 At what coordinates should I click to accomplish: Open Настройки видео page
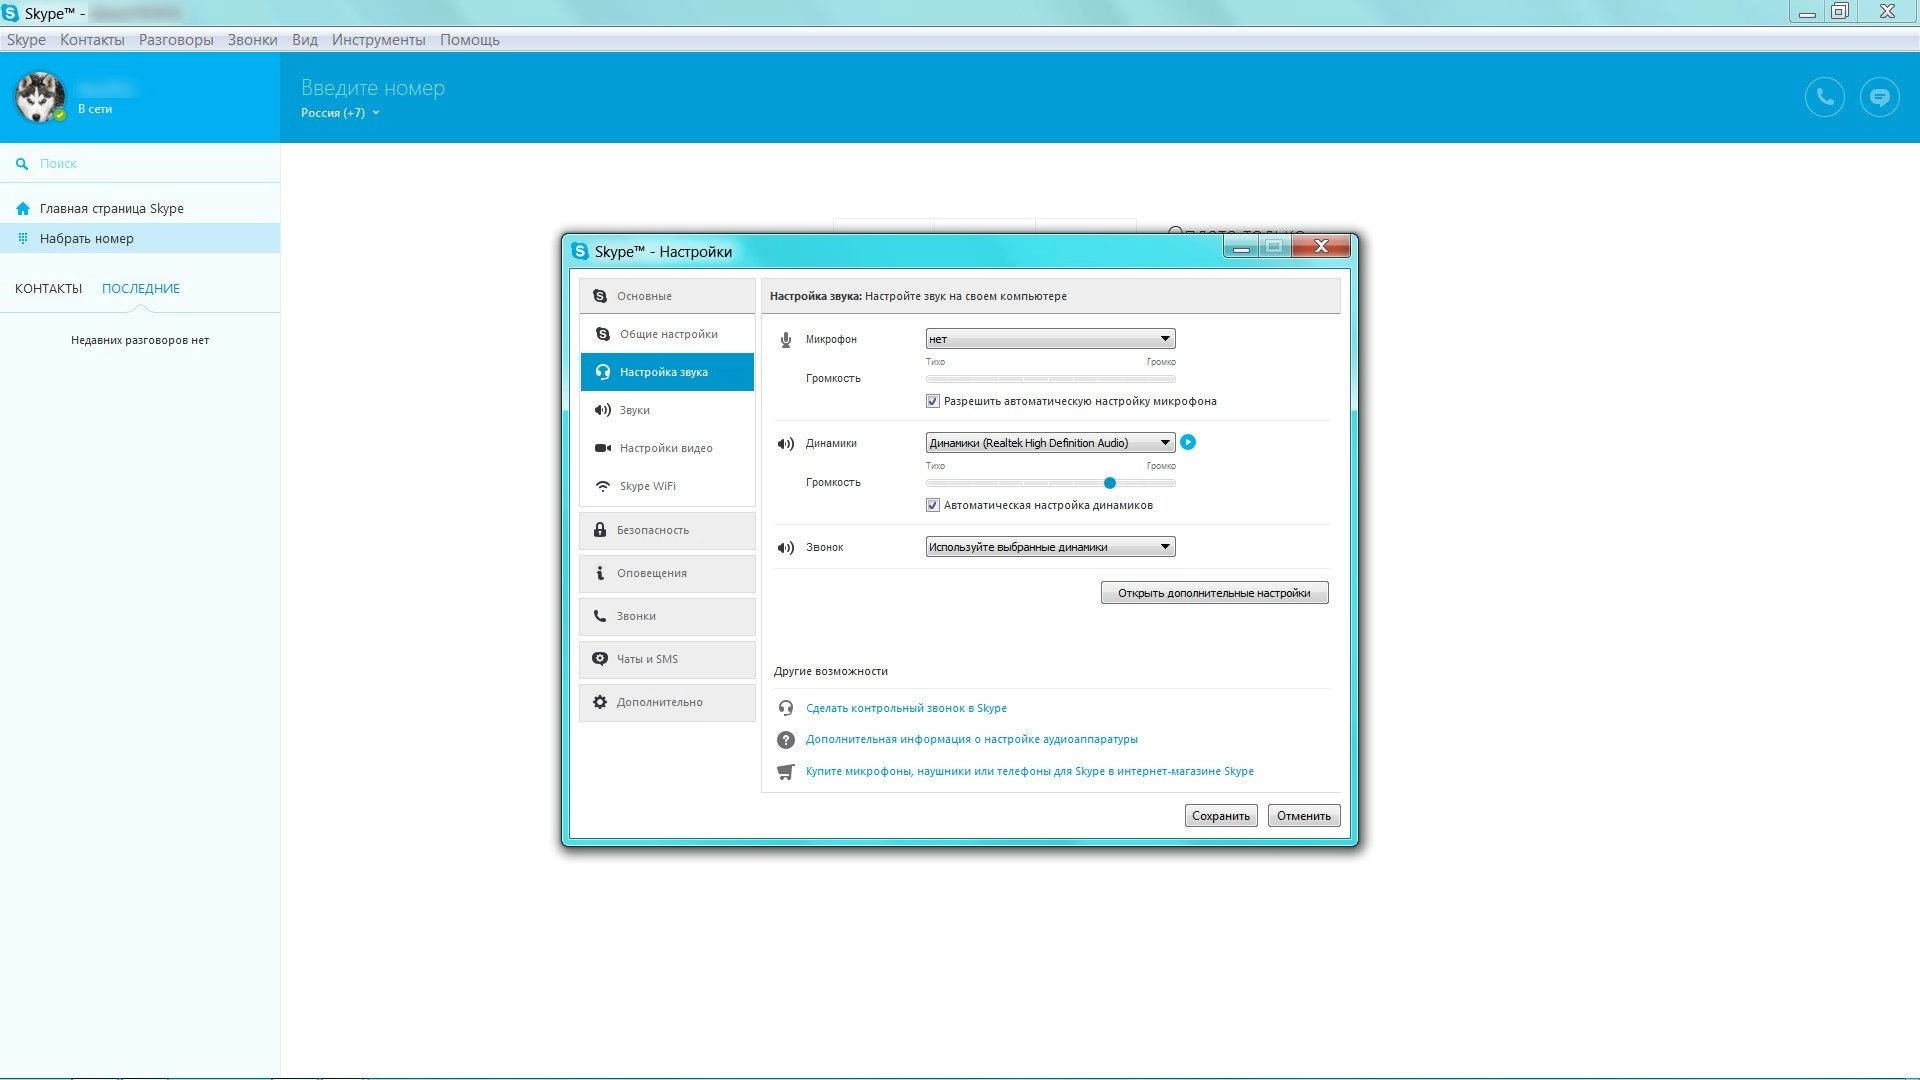click(x=667, y=448)
